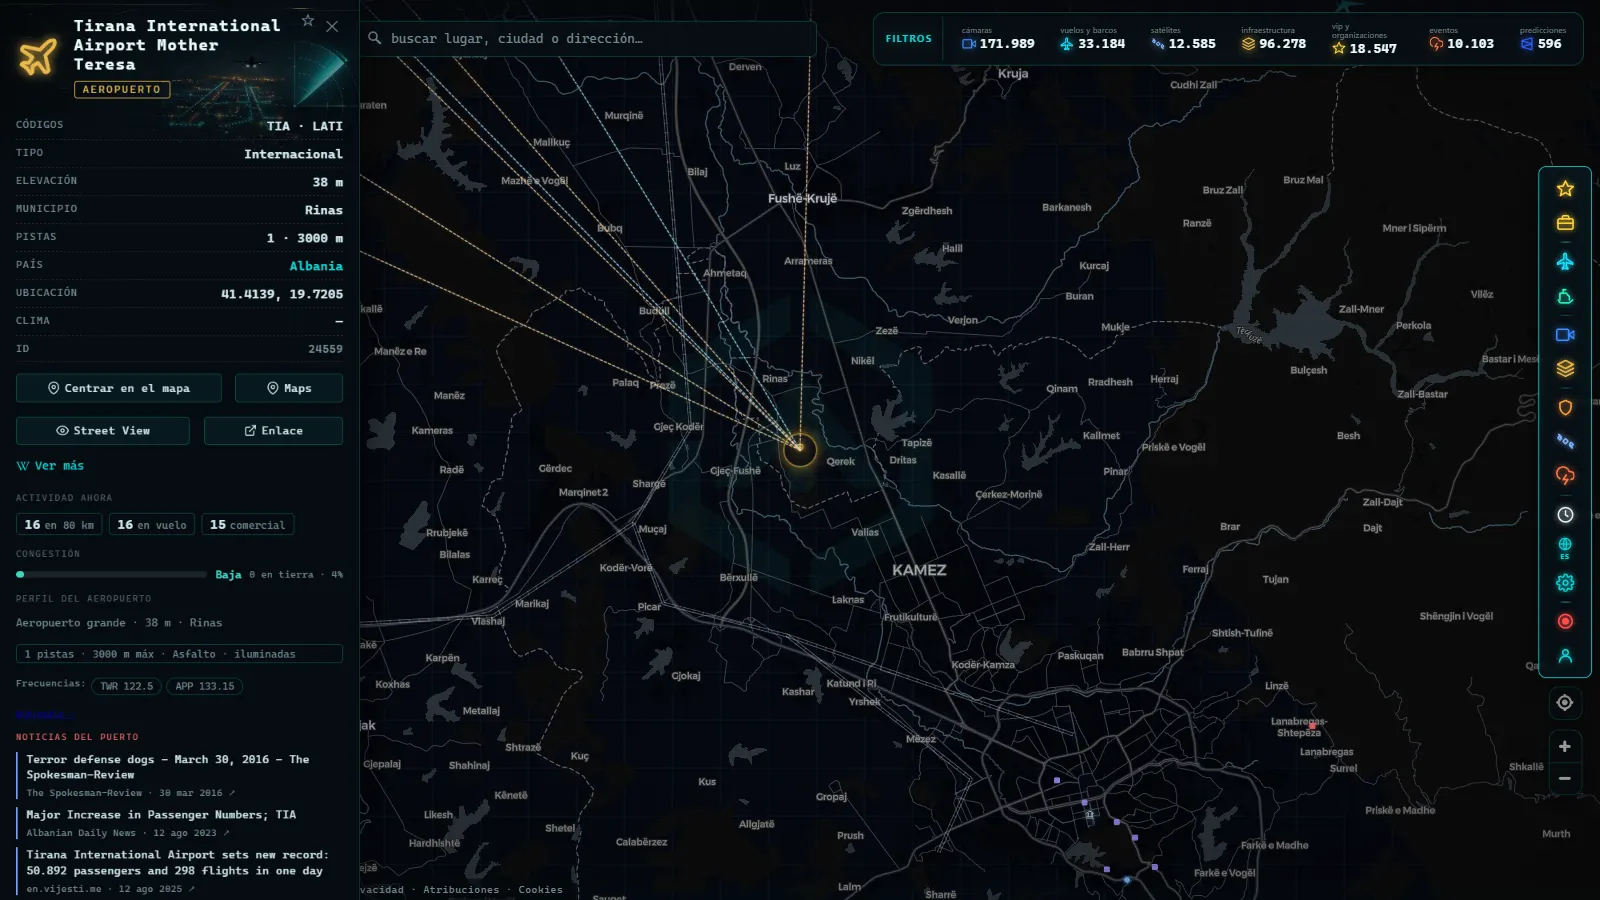Expand Ver más Wikipedia section
This screenshot has height=900, width=1600.
tap(50, 466)
